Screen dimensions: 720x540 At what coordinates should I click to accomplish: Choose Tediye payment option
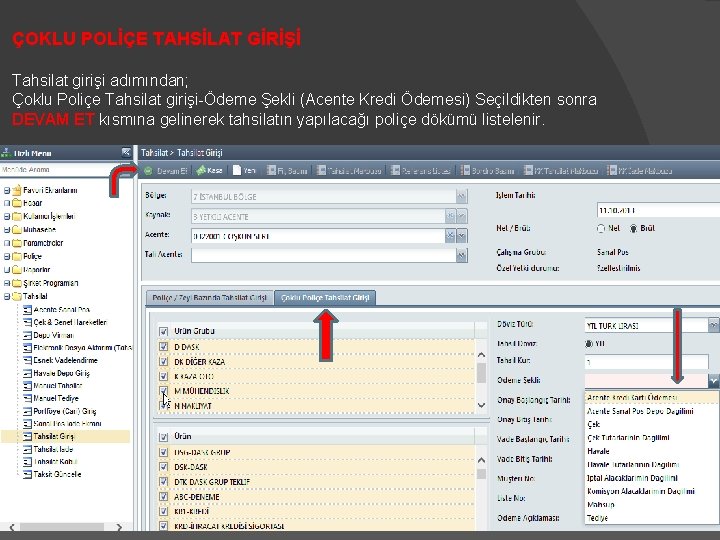[x=652, y=518]
